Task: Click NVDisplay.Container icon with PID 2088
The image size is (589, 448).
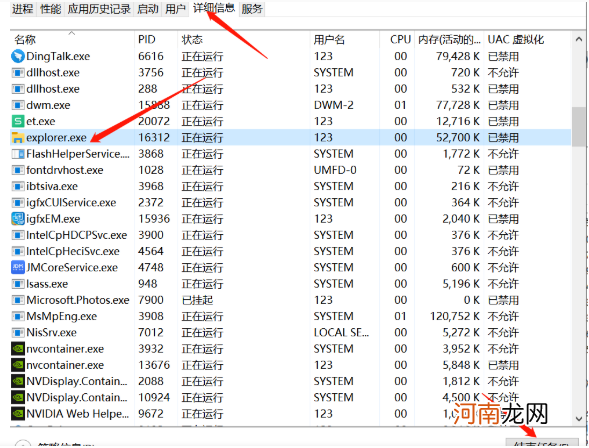Action: tap(18, 381)
